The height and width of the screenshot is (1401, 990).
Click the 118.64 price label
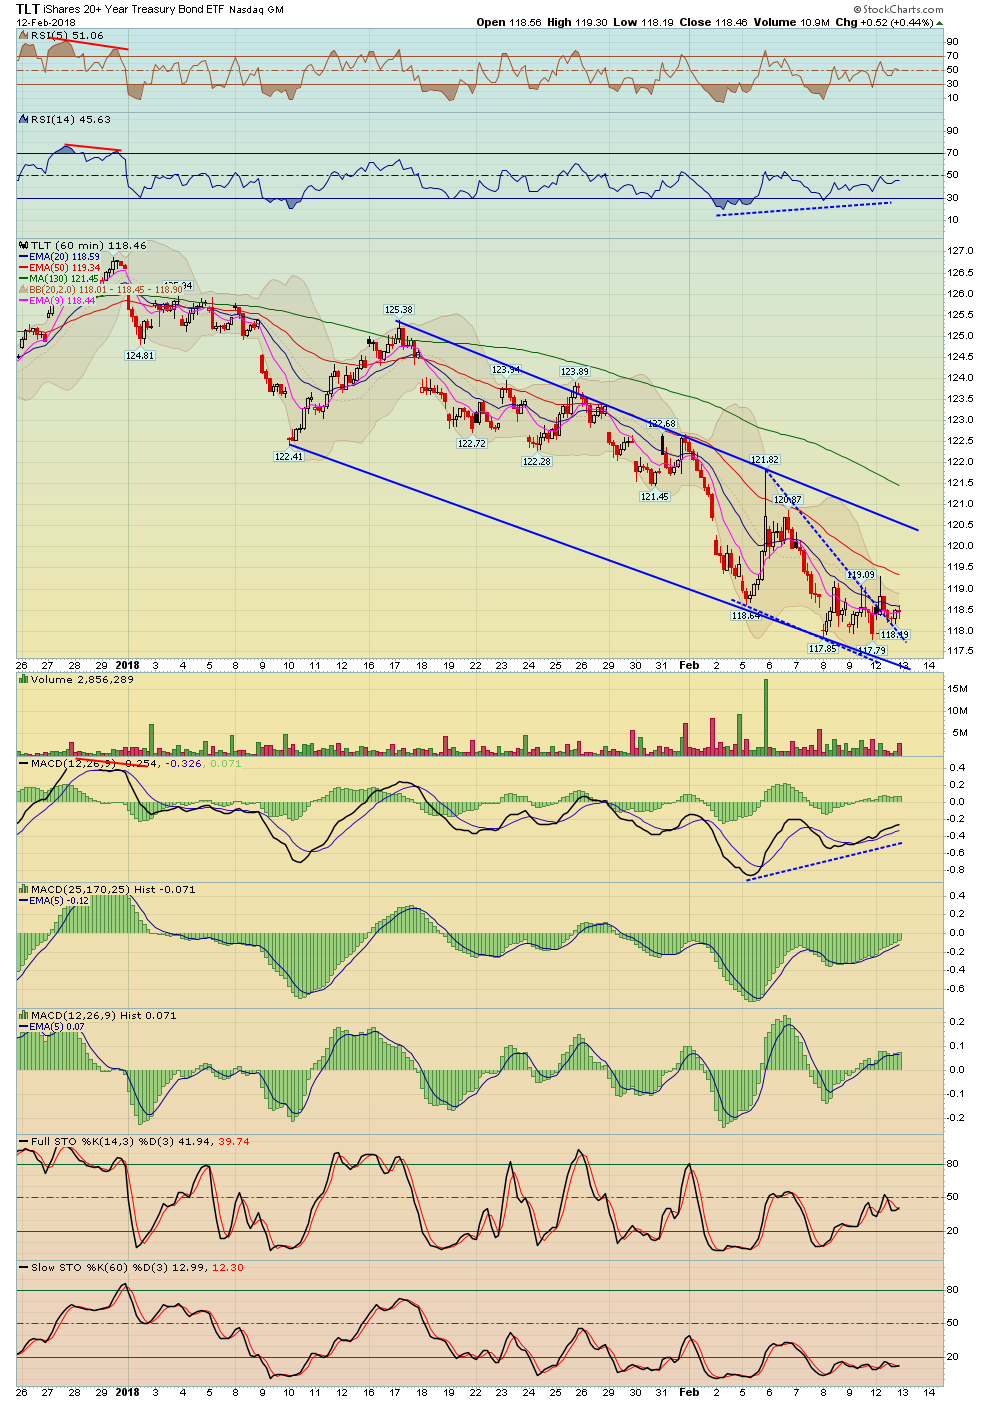[x=746, y=616]
